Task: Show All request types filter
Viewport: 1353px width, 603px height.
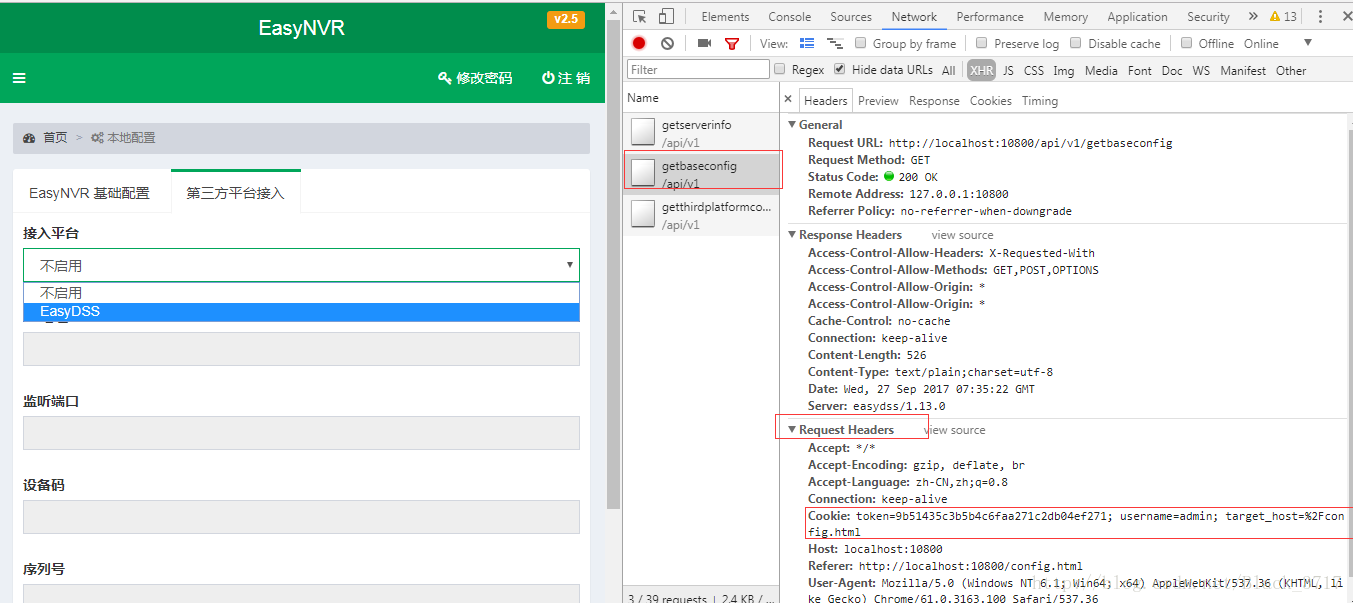Action: (948, 70)
